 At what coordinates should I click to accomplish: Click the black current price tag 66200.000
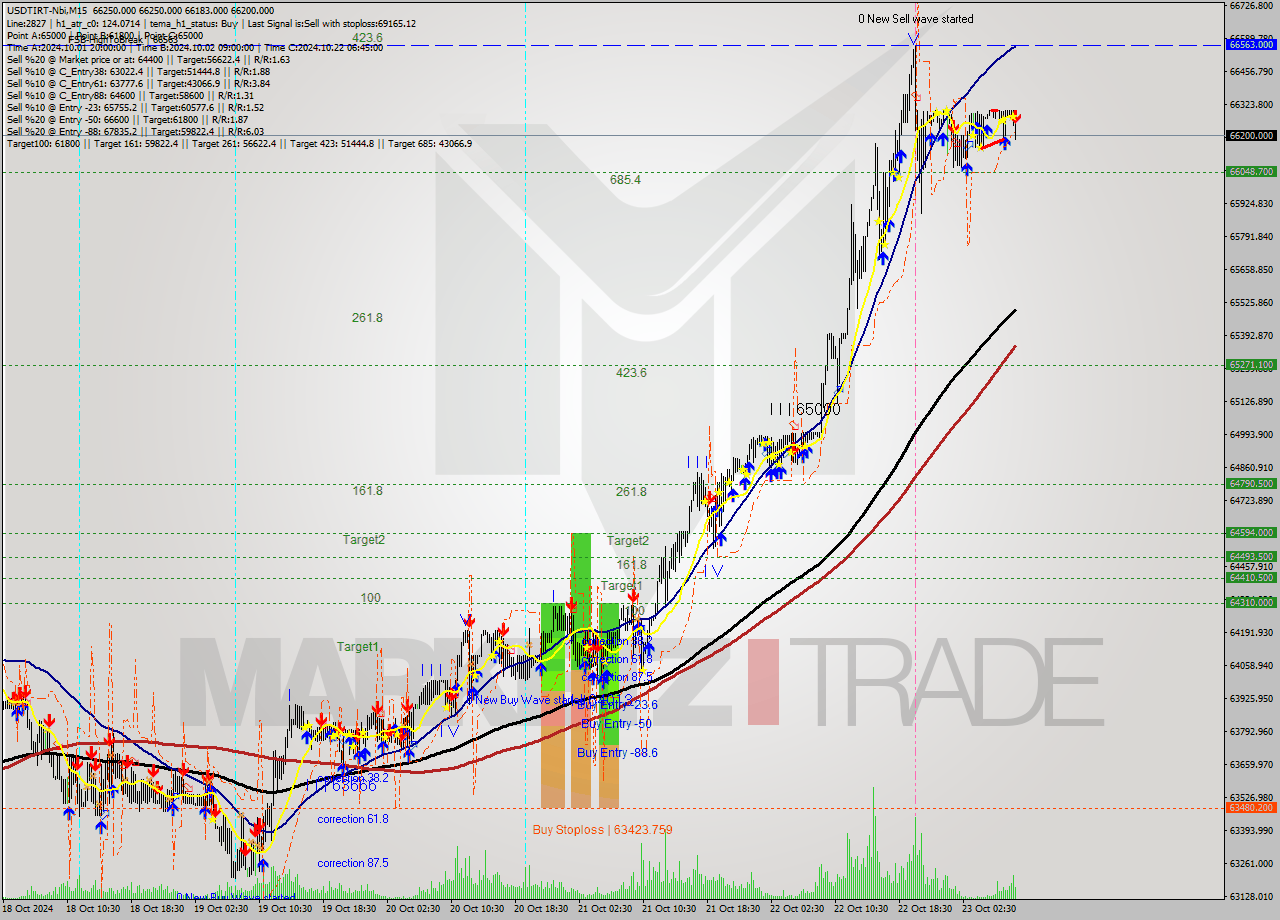[x=1251, y=135]
